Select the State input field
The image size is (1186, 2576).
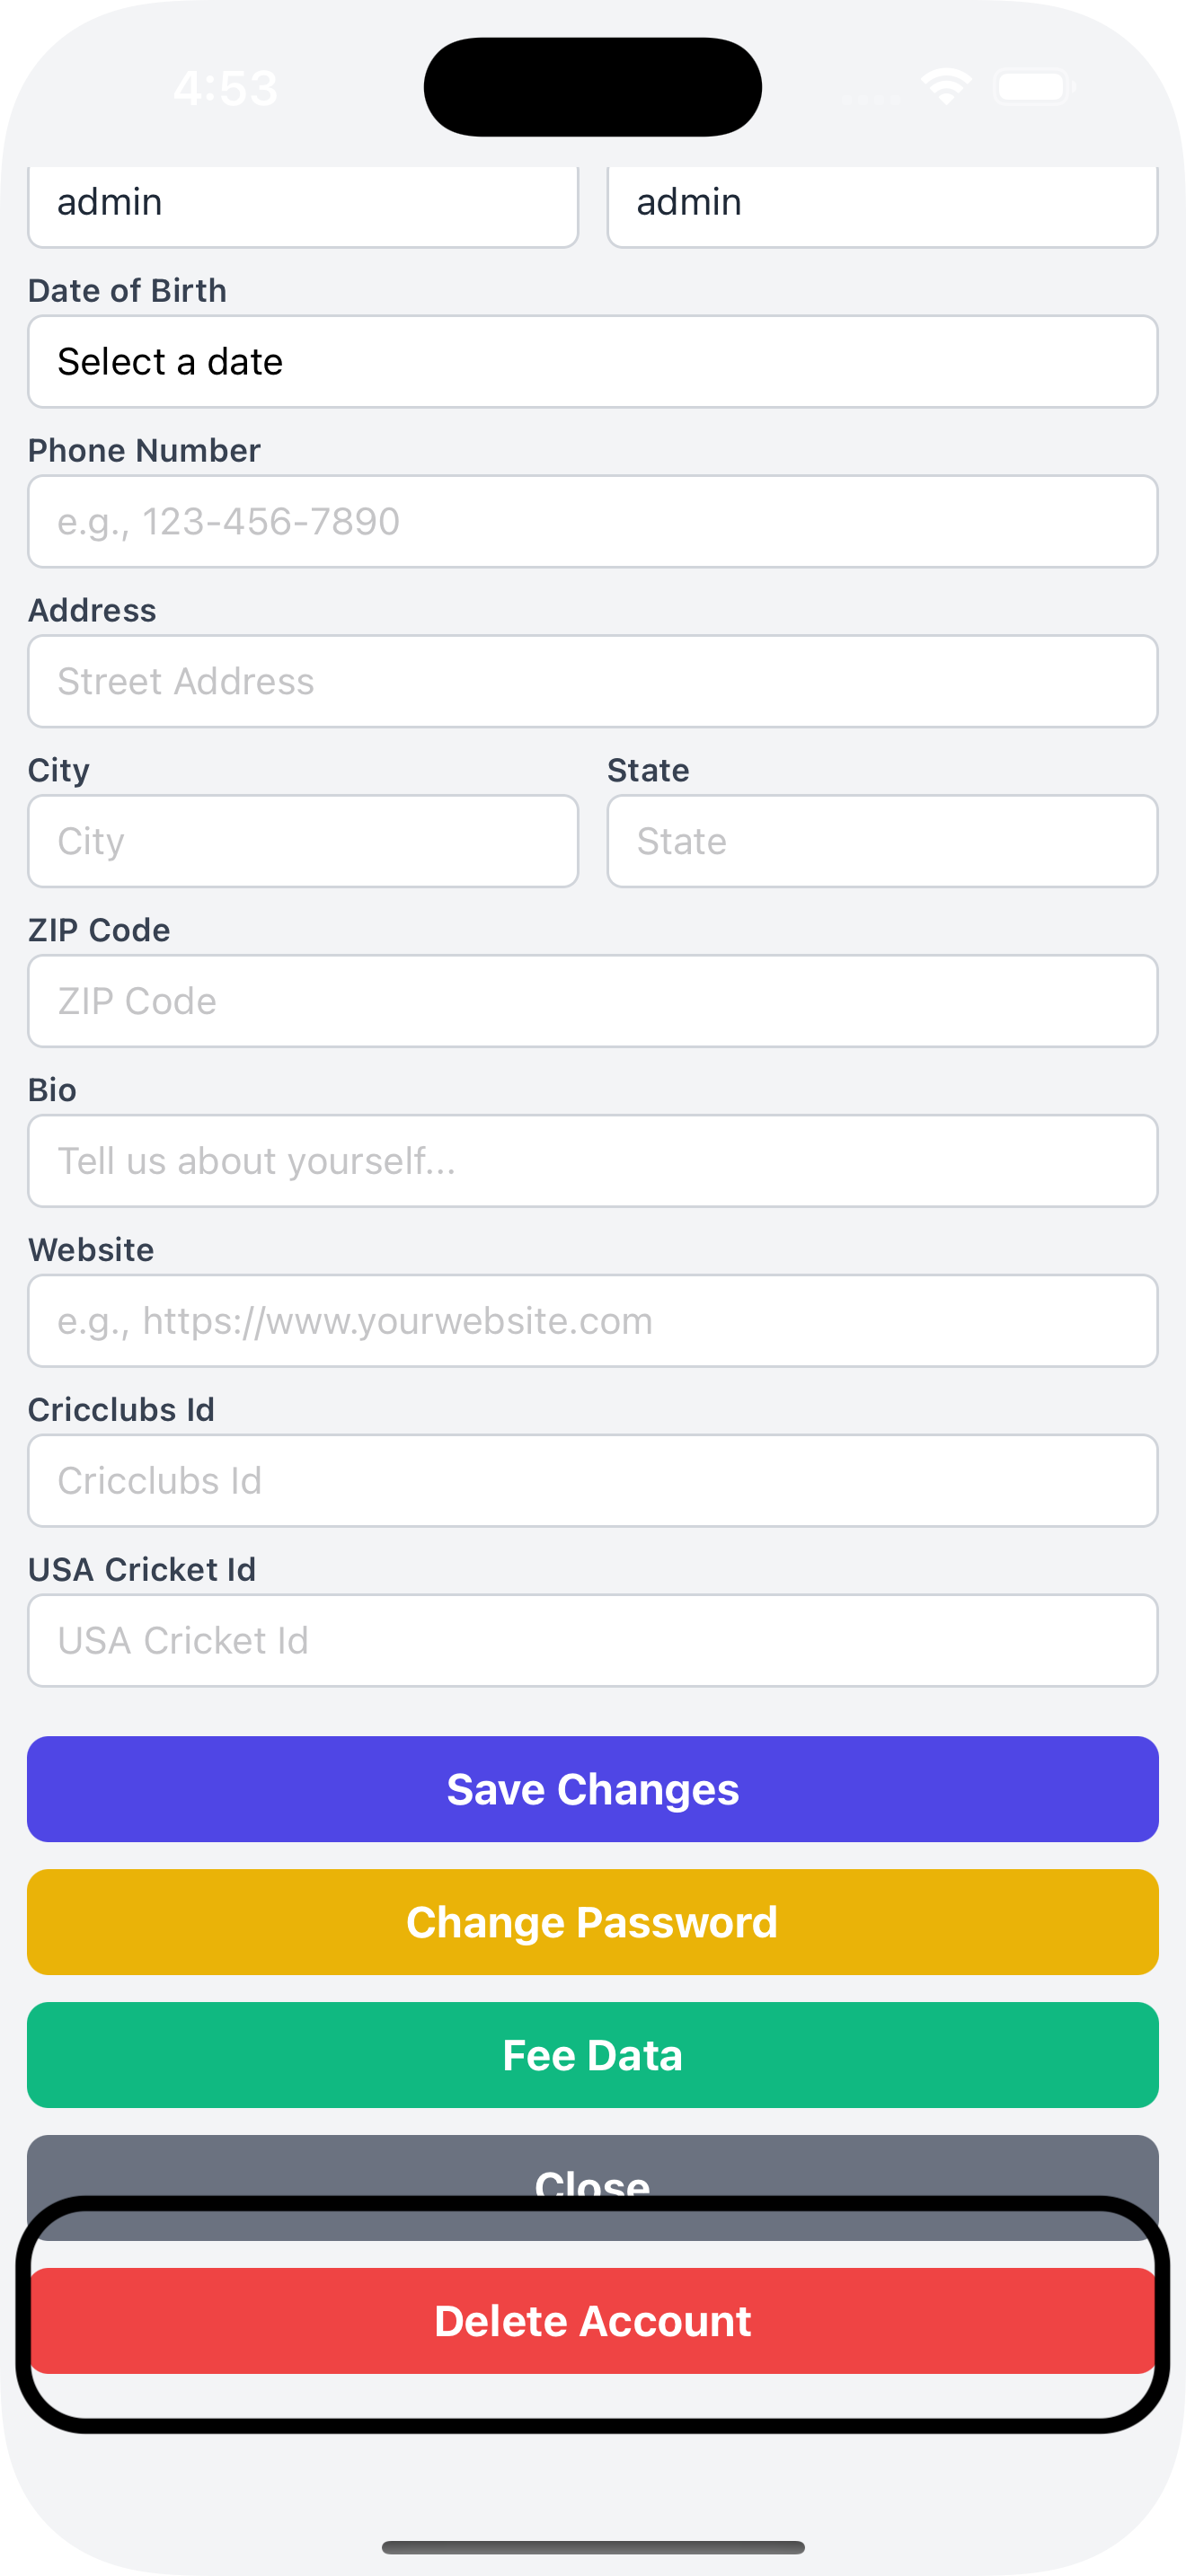coord(881,842)
